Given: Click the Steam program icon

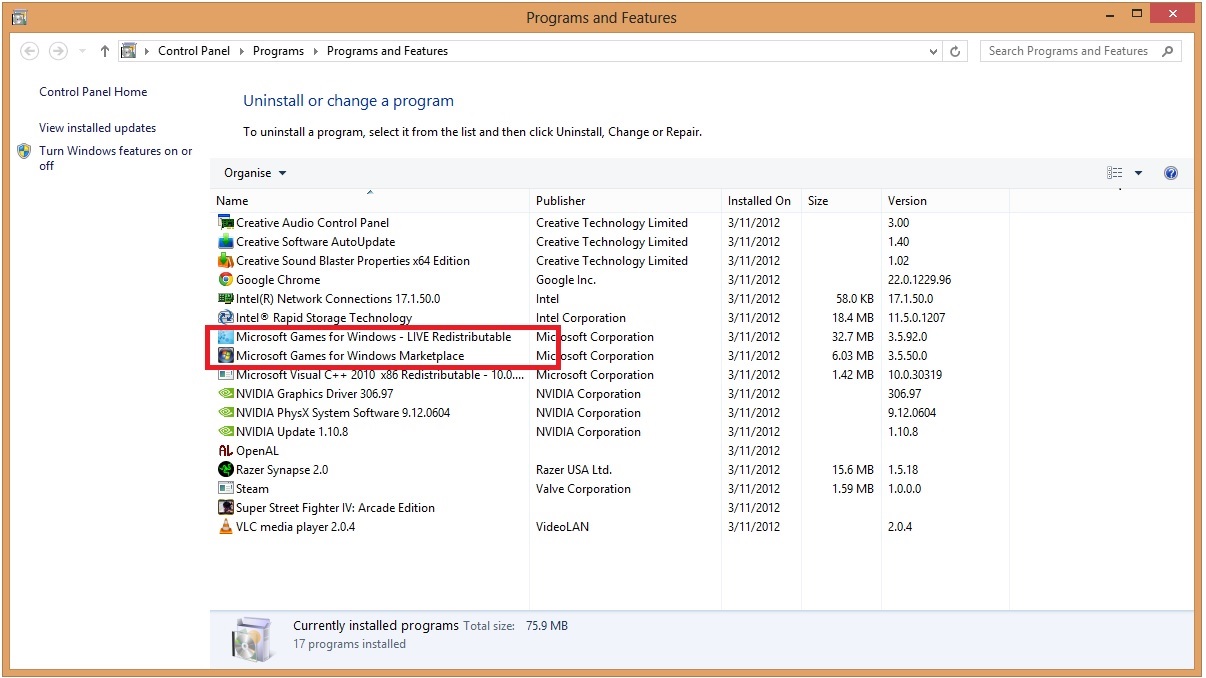Looking at the screenshot, I should coord(225,489).
